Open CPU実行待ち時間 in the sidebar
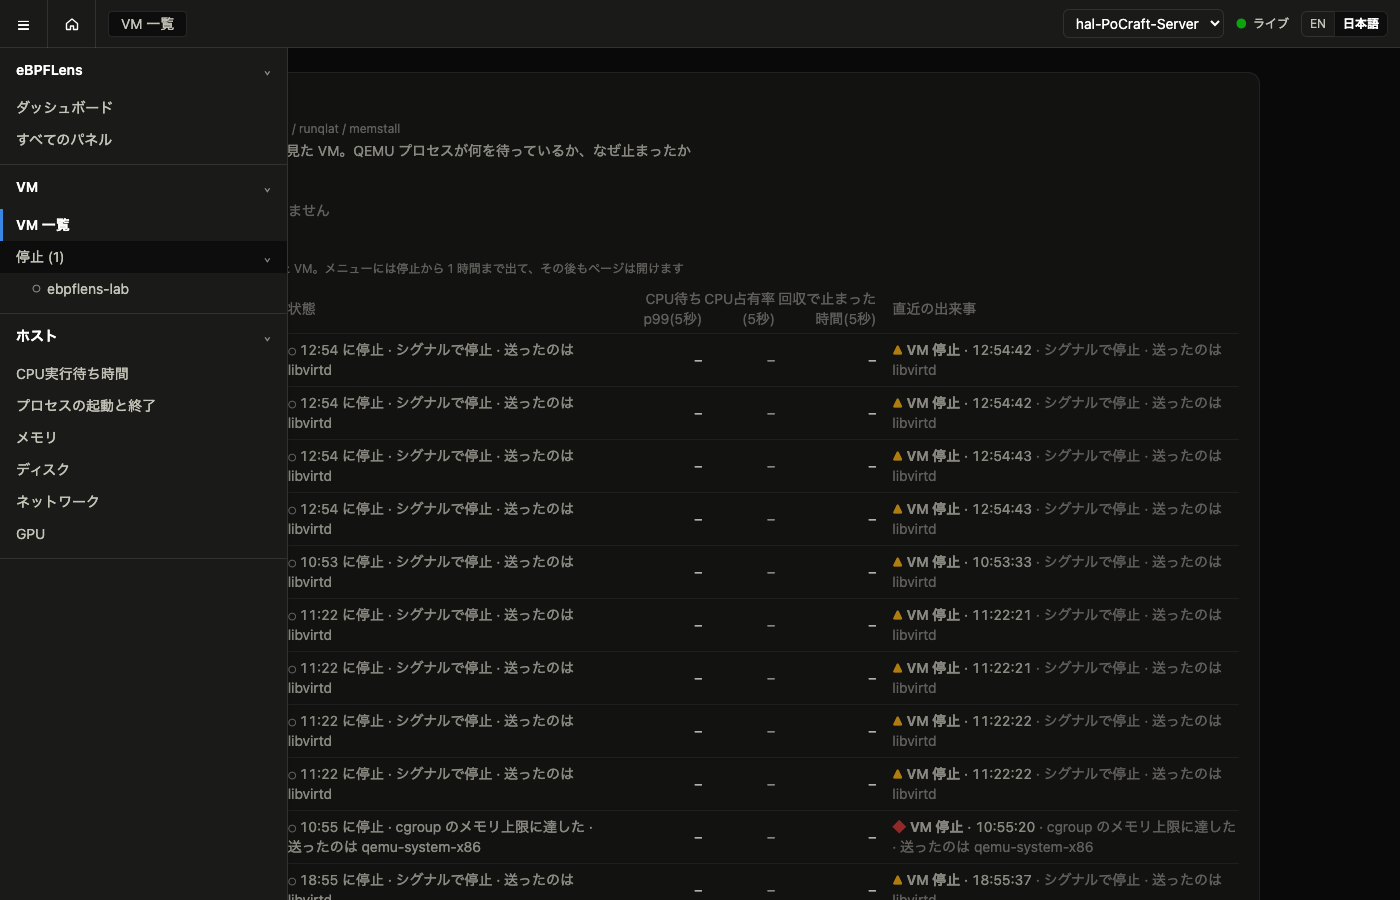Viewport: 1400px width, 900px height. pos(72,374)
